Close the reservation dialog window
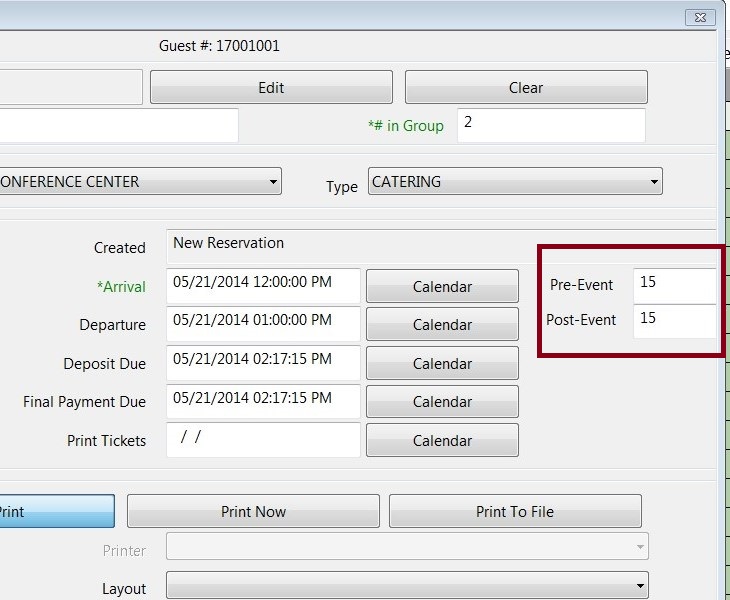The height and width of the screenshot is (600, 730). click(702, 16)
